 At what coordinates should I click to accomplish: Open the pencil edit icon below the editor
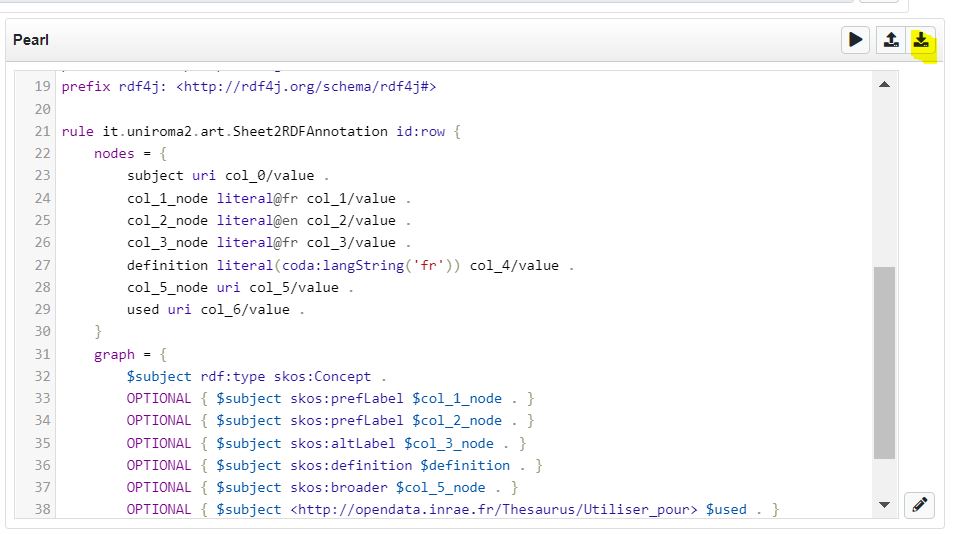coord(919,506)
